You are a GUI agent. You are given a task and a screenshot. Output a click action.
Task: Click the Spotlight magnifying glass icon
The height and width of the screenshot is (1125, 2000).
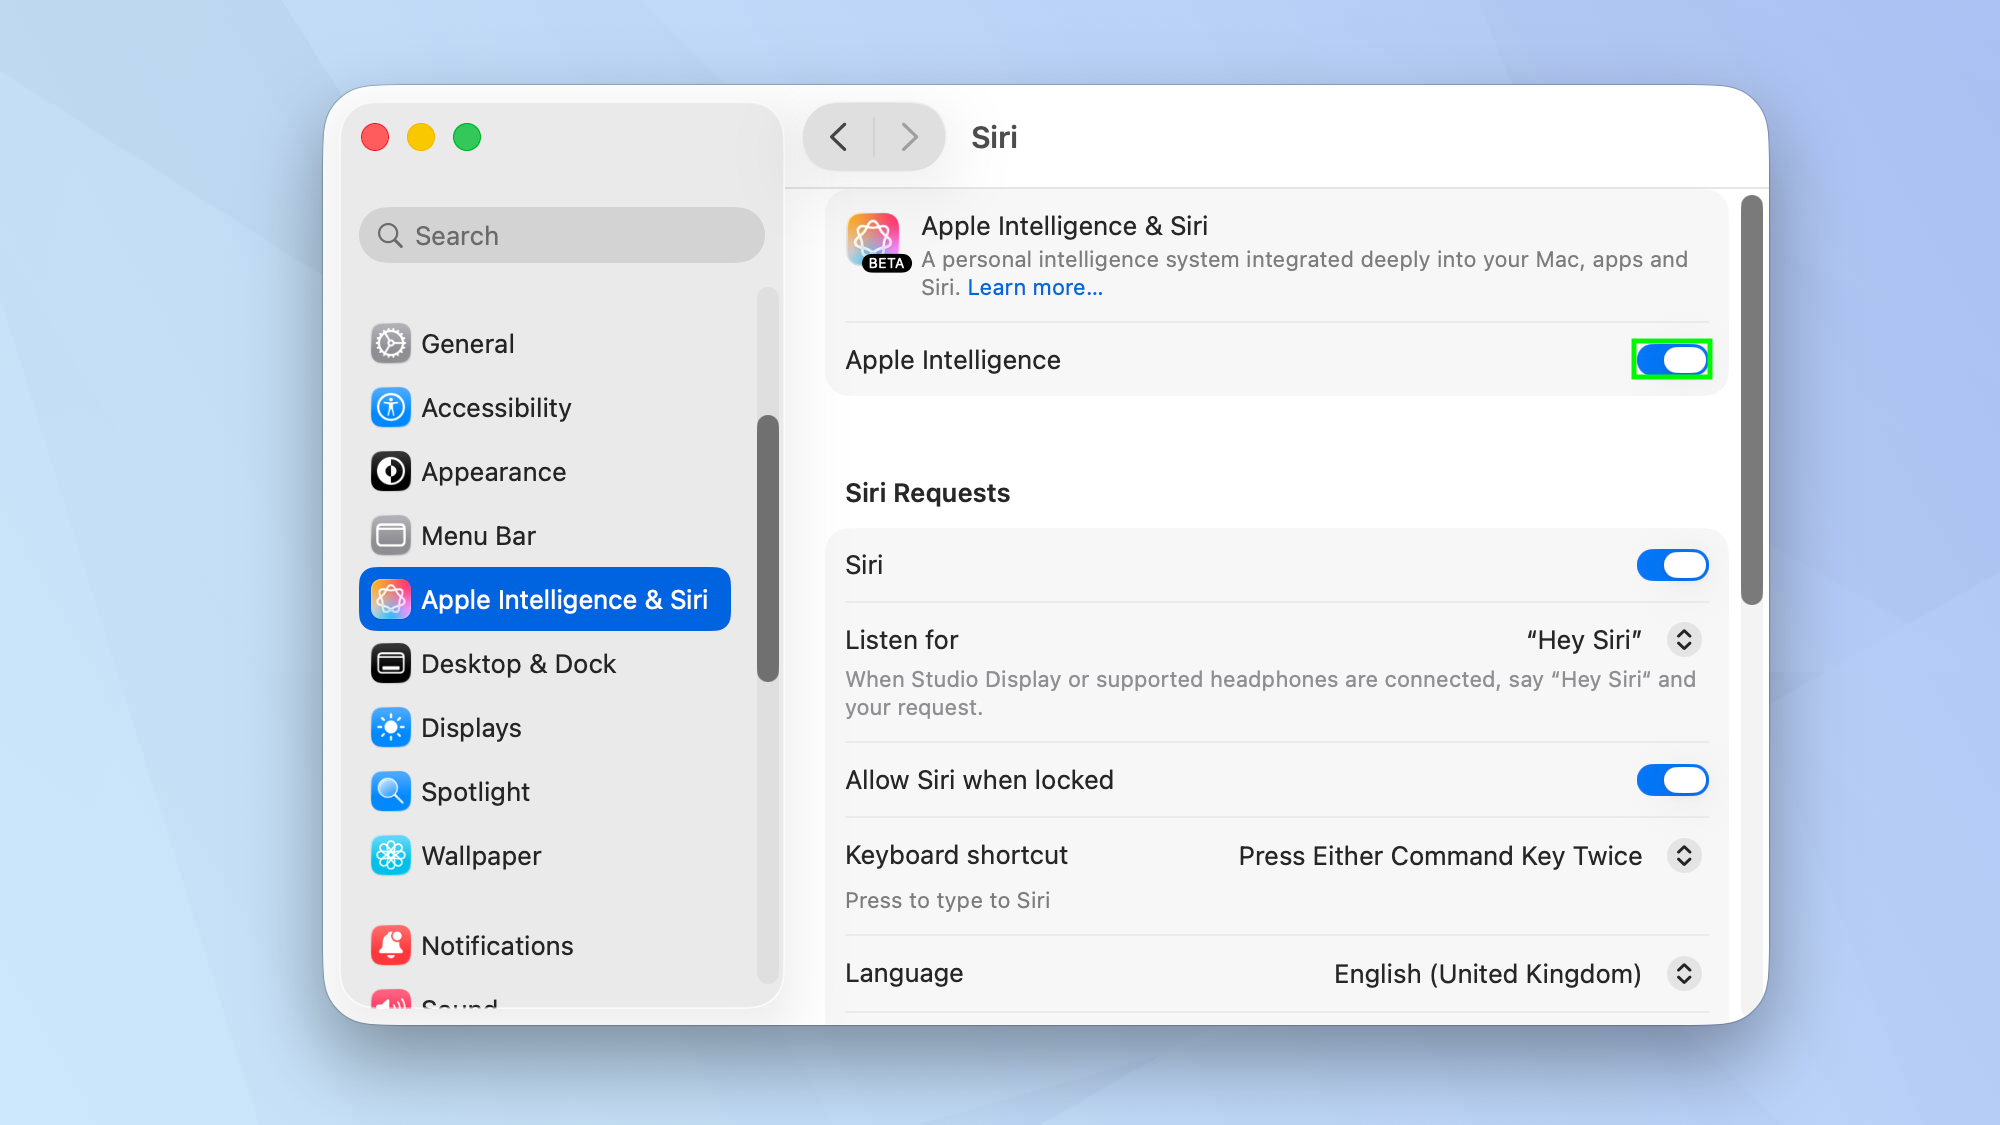390,791
